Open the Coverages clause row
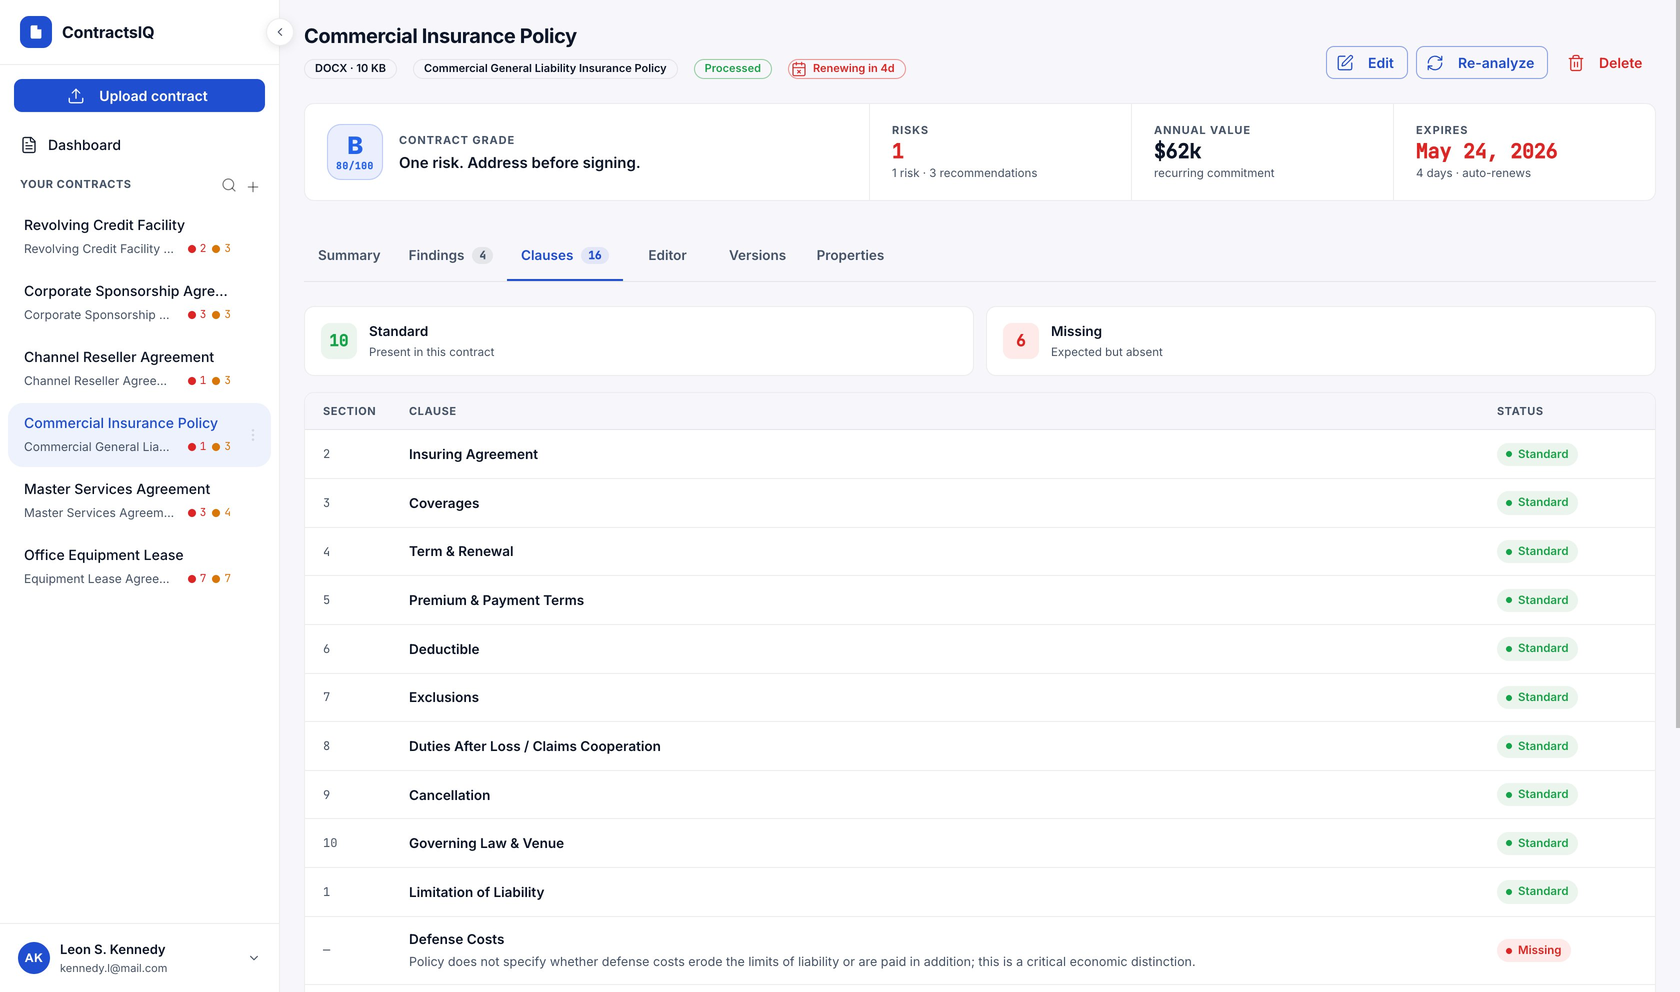 tap(979, 503)
